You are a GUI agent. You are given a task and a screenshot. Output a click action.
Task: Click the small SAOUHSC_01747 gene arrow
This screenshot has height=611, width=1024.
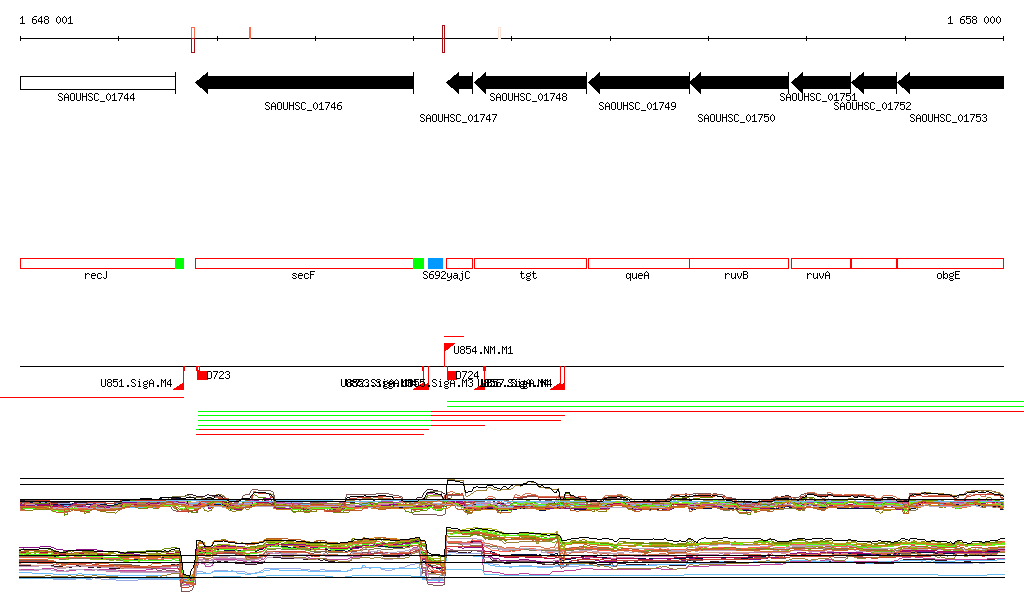tap(459, 83)
